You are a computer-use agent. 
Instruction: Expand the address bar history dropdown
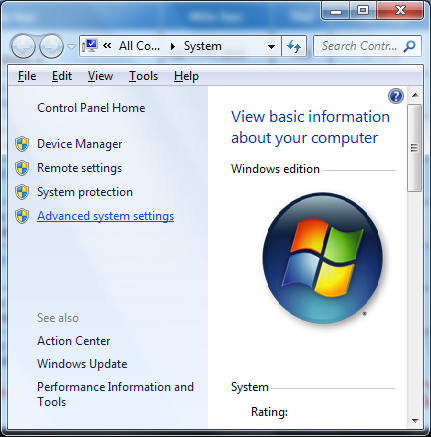tap(272, 47)
